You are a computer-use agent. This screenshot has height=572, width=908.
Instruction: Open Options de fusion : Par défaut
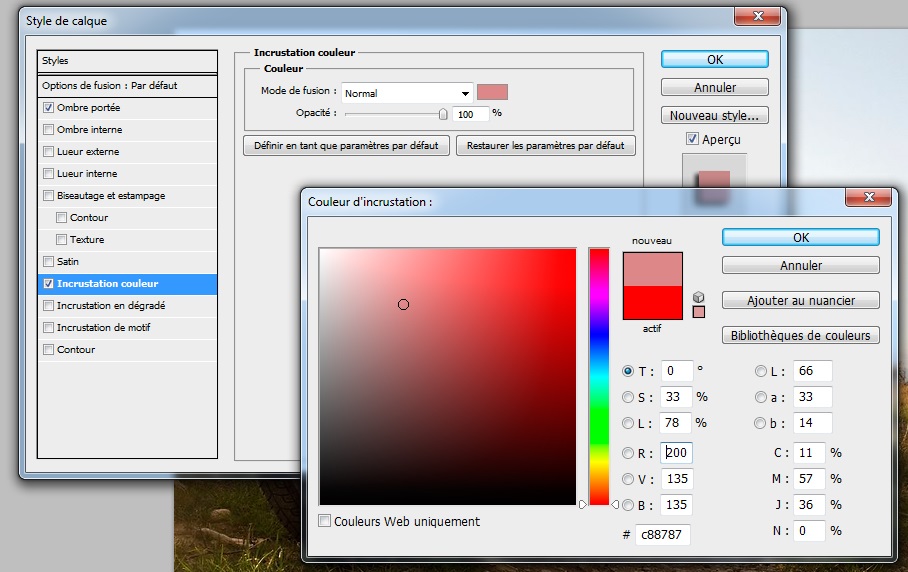coord(109,86)
